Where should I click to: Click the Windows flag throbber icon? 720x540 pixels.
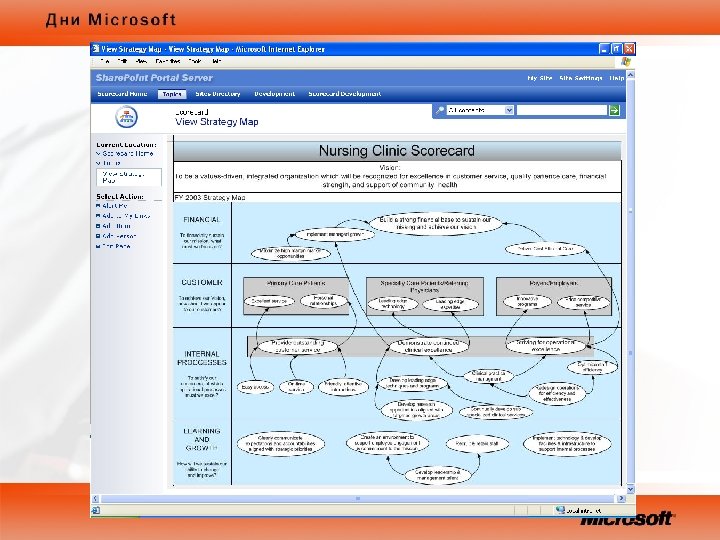pyautogui.click(x=626, y=62)
